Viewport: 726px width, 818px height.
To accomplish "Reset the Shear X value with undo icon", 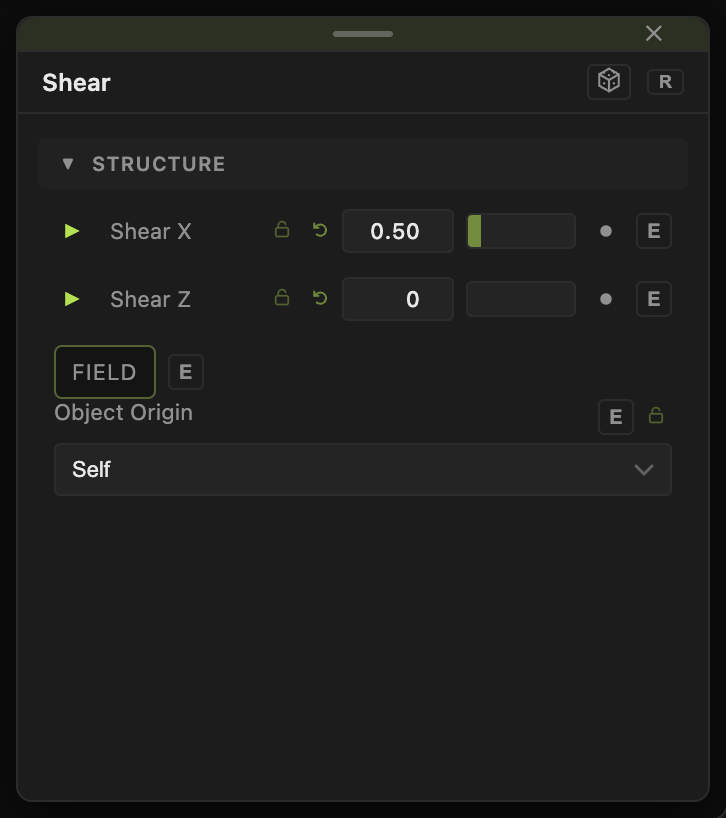I will point(320,230).
